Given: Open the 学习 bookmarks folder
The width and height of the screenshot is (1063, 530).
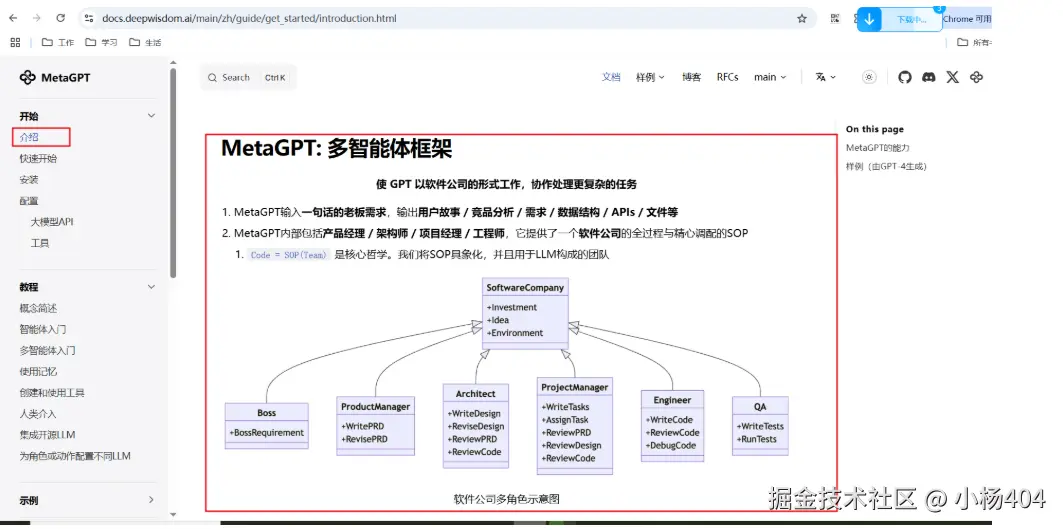Looking at the screenshot, I should click(101, 42).
